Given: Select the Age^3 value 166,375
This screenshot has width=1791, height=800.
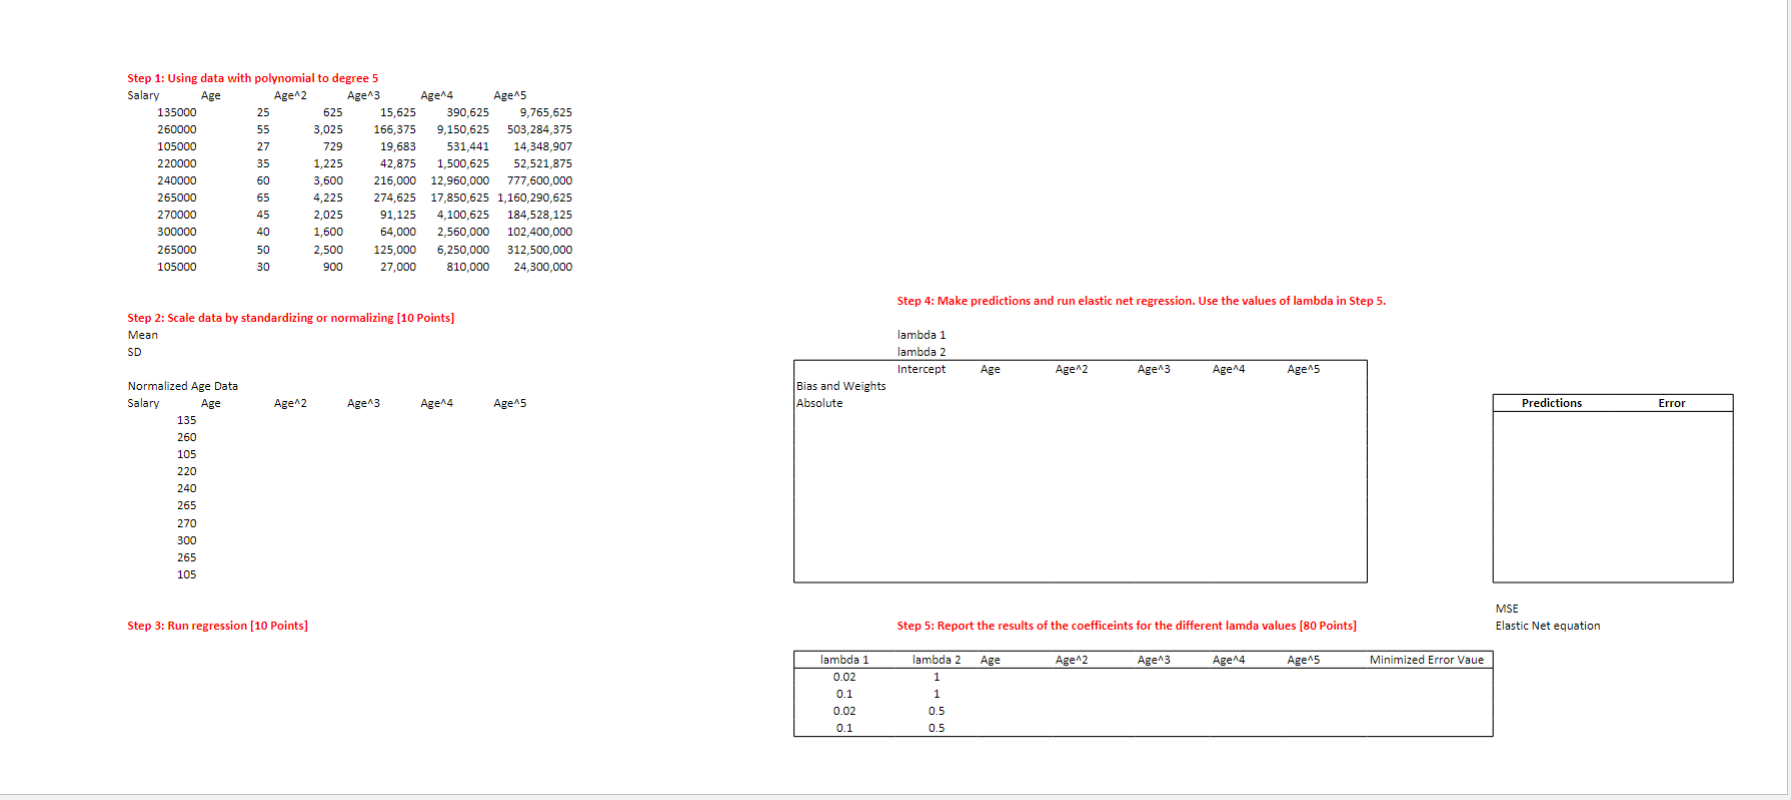Looking at the screenshot, I should [x=395, y=129].
